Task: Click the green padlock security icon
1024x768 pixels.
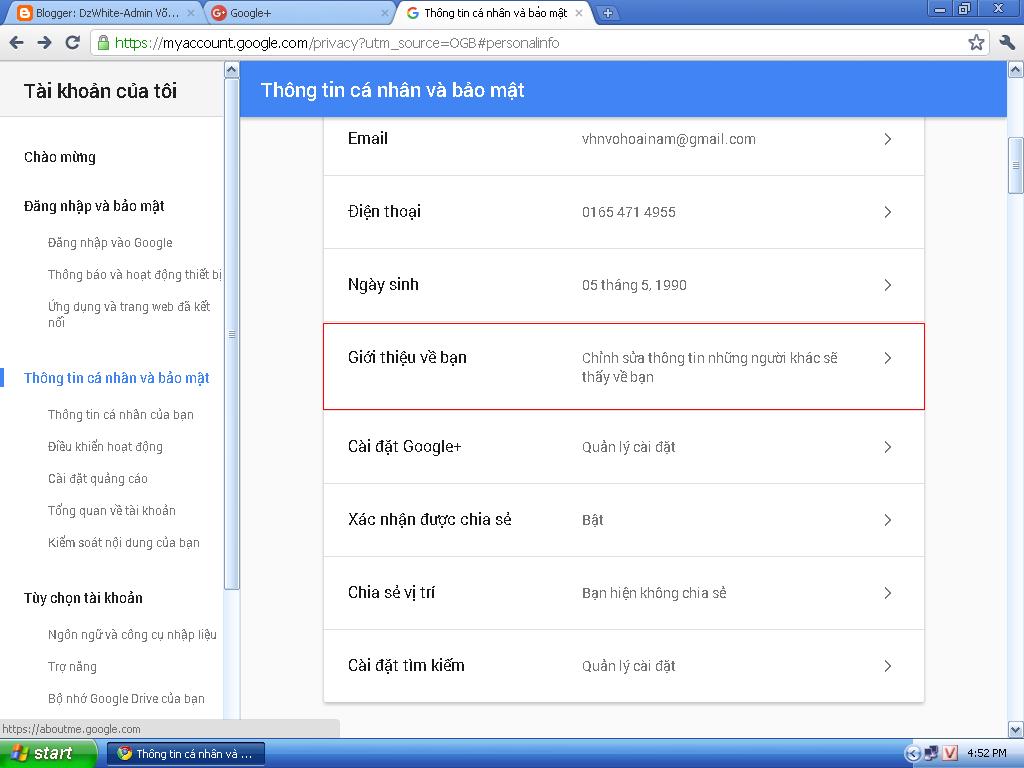Action: [103, 43]
